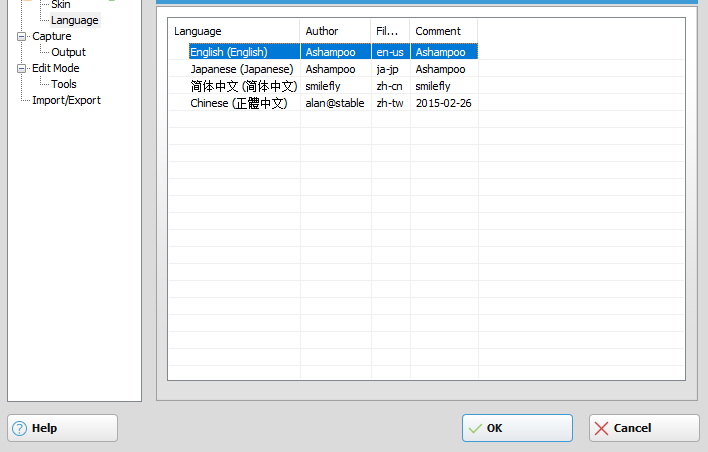
Task: Open the Edit Mode settings category
Action: [x=55, y=68]
